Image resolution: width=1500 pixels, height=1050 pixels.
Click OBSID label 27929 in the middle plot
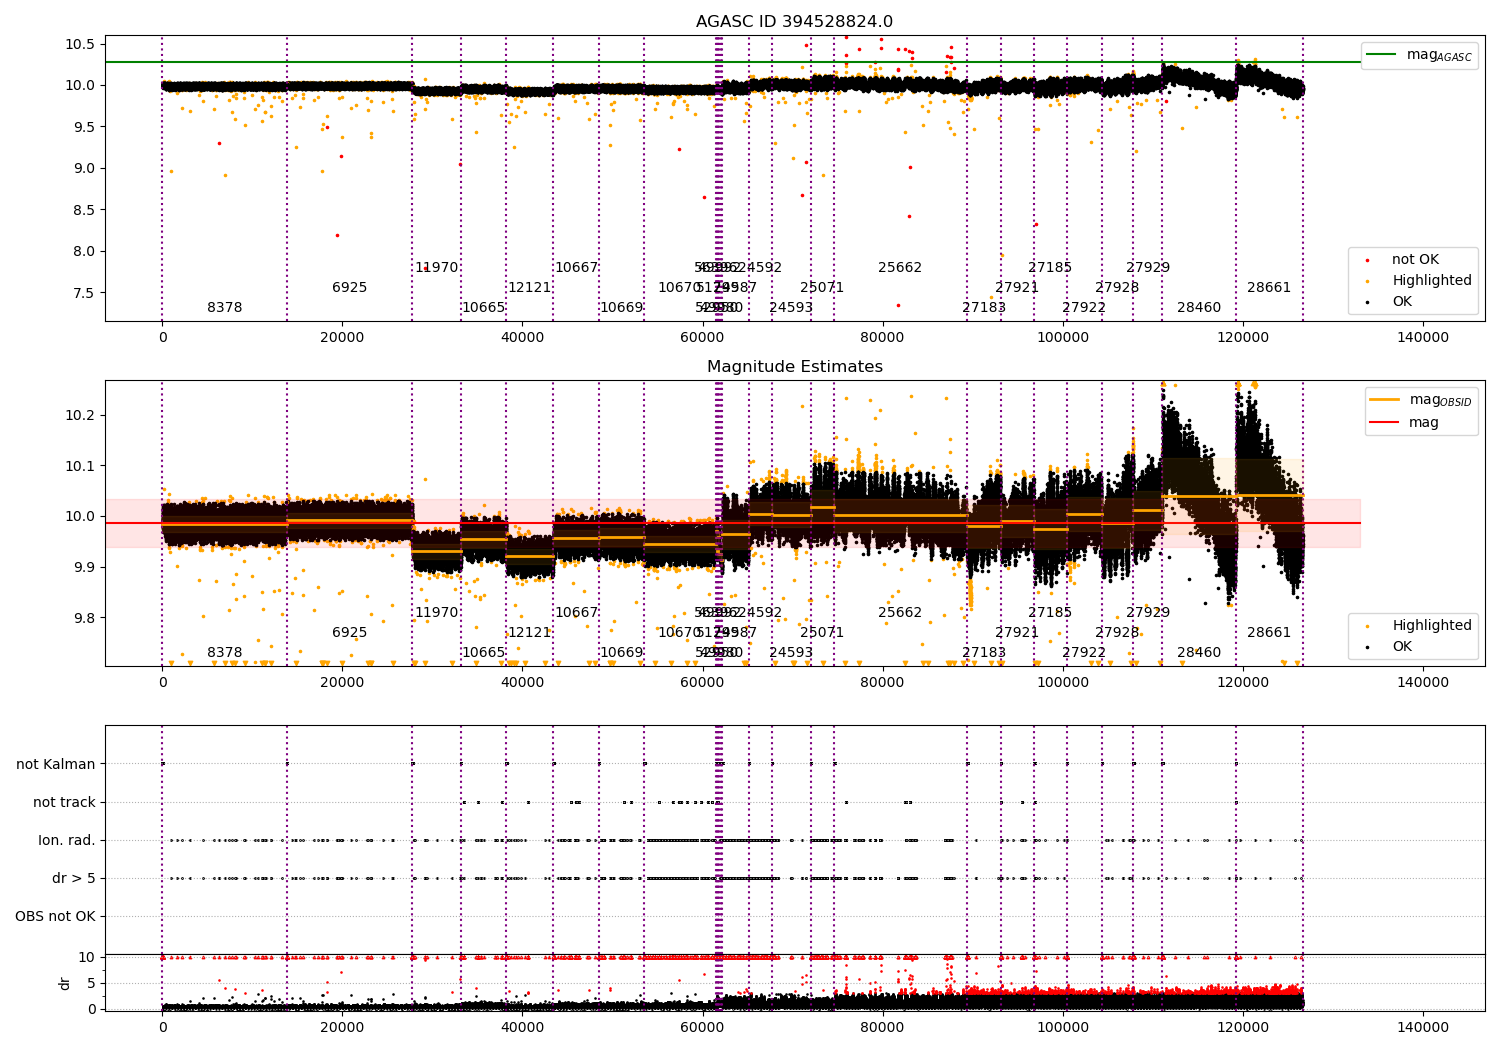[1148, 613]
